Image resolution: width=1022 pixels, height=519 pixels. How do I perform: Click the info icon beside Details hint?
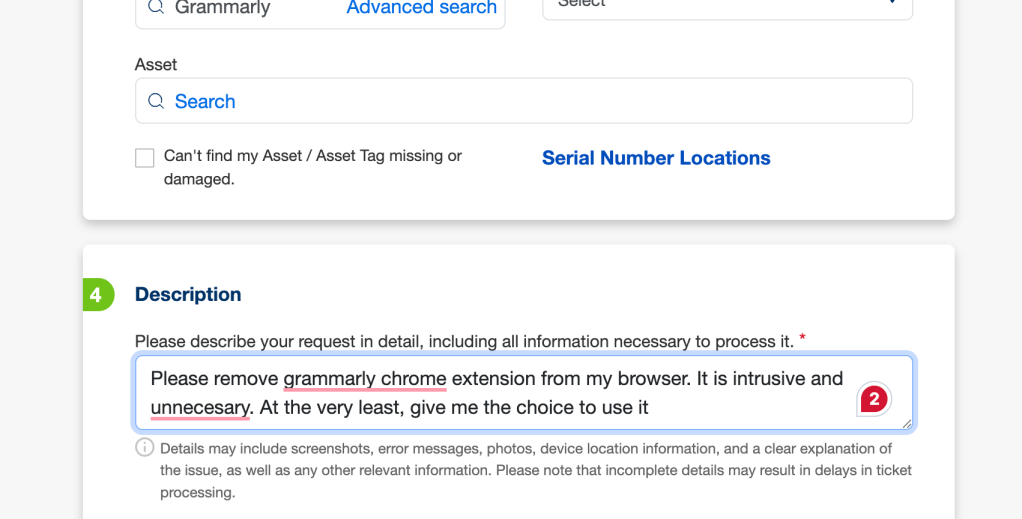coord(145,447)
